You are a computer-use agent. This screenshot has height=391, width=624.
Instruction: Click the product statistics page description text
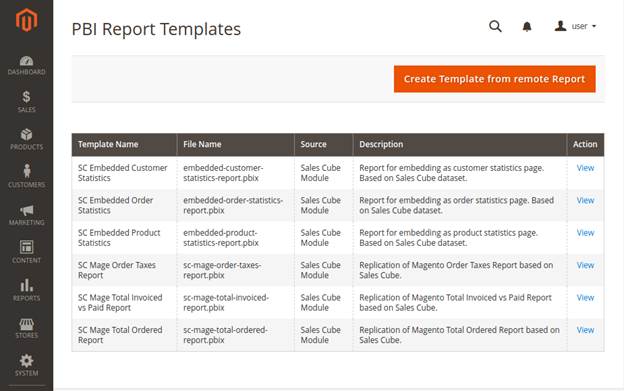tap(448, 238)
